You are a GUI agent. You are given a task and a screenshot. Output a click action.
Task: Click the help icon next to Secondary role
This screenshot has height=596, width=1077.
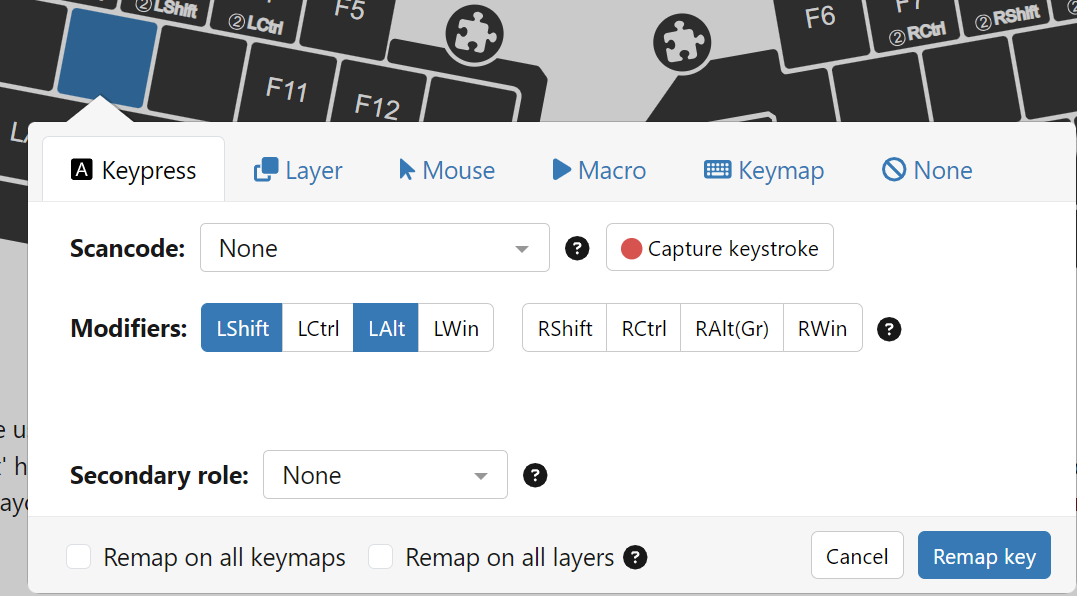tap(536, 475)
